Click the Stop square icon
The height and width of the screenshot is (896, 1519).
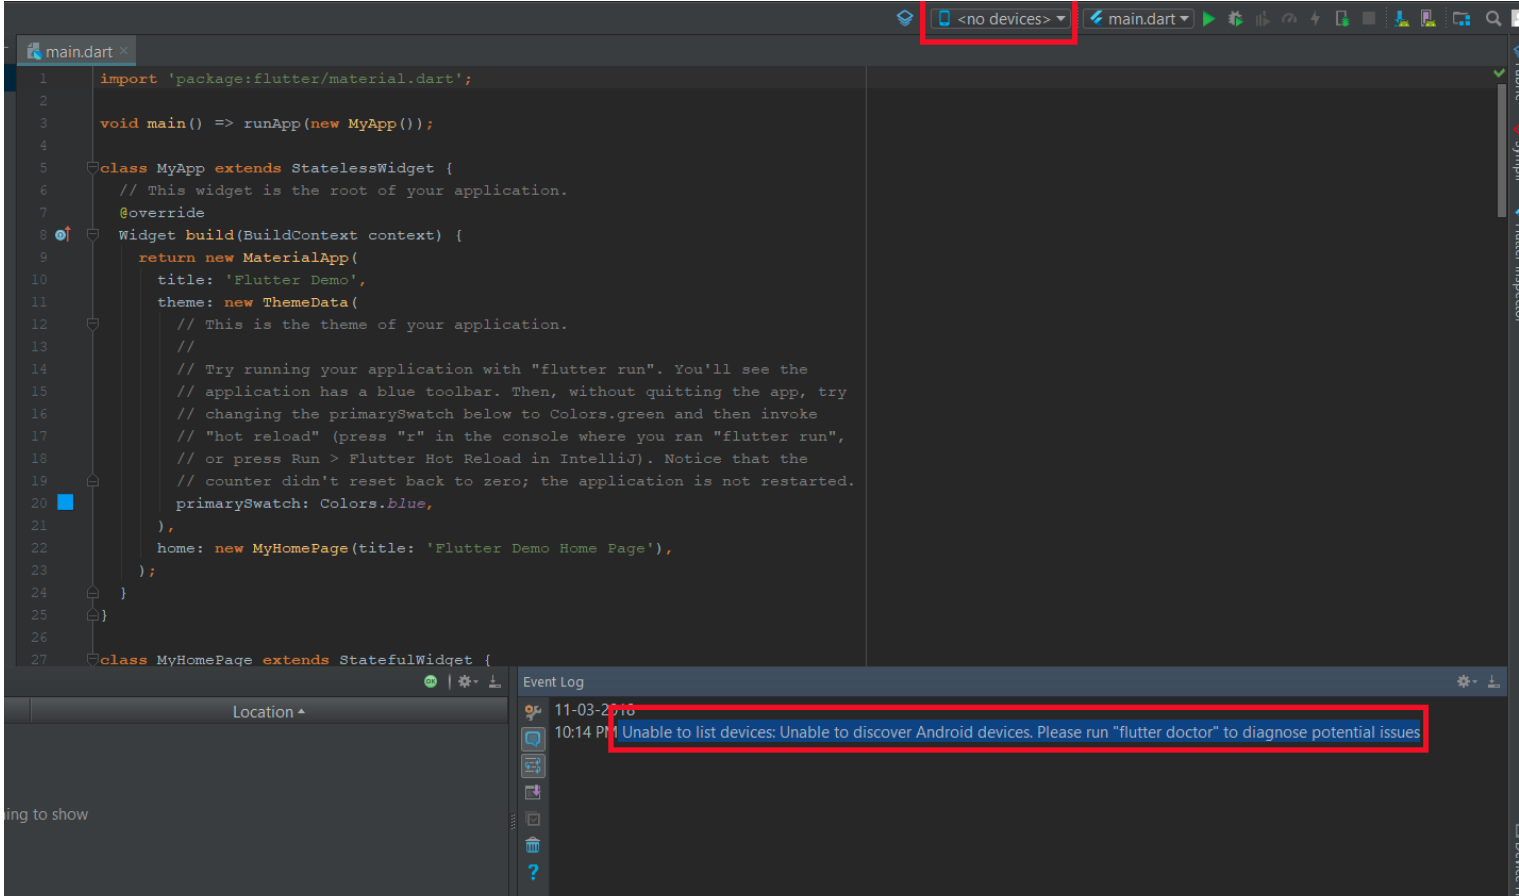coord(1369,19)
